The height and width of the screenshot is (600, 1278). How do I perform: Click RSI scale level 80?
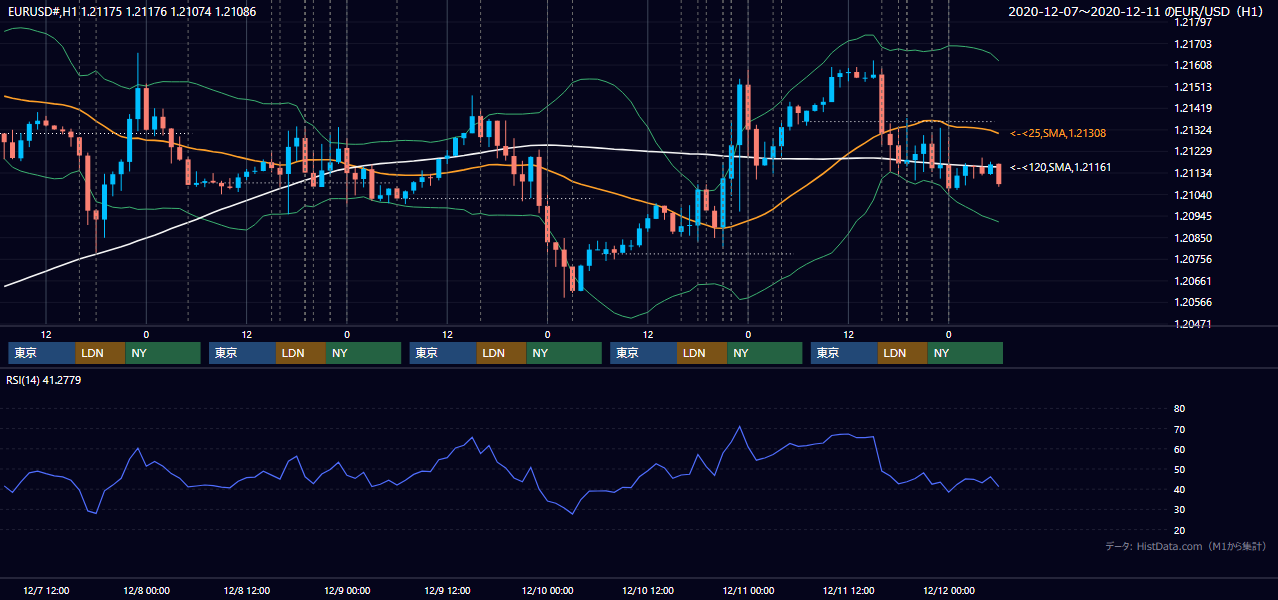click(x=1179, y=409)
